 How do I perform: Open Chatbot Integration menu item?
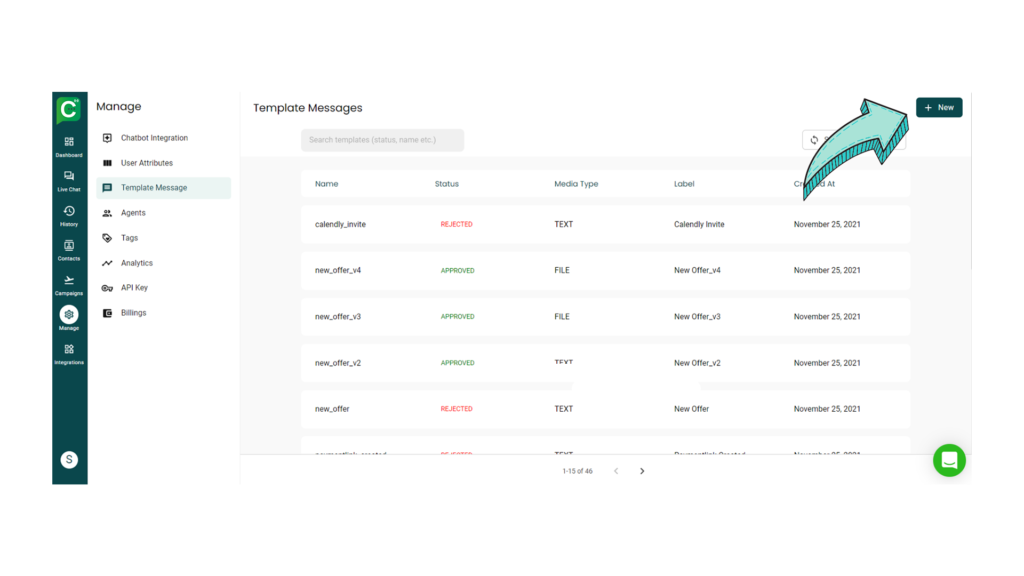[x=154, y=138]
